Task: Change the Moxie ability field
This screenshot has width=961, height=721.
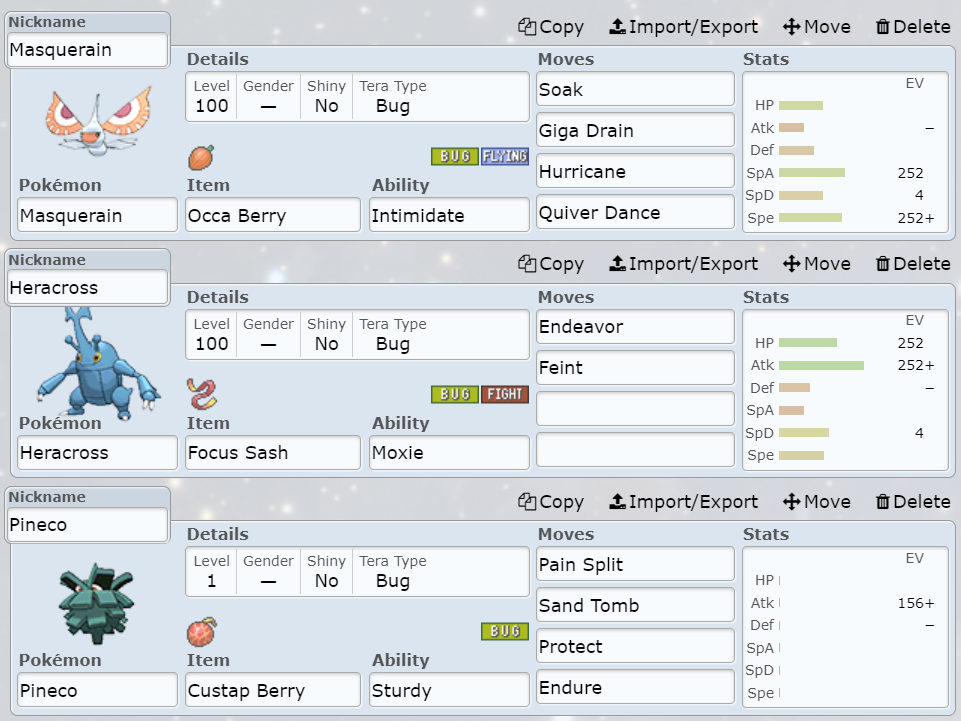Action: 449,452
